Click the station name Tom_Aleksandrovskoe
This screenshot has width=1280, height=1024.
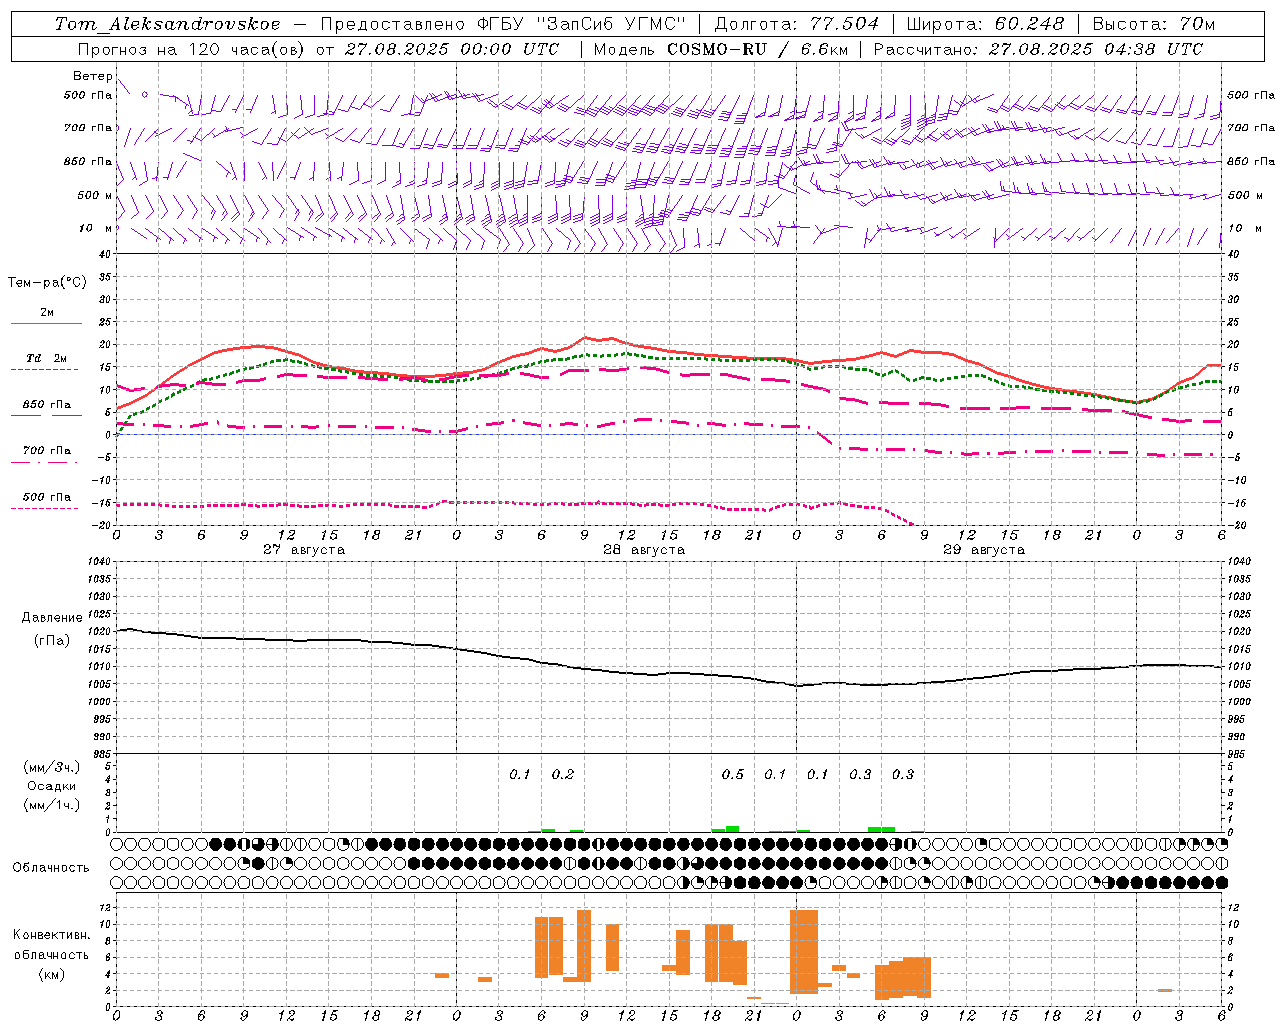(168, 24)
